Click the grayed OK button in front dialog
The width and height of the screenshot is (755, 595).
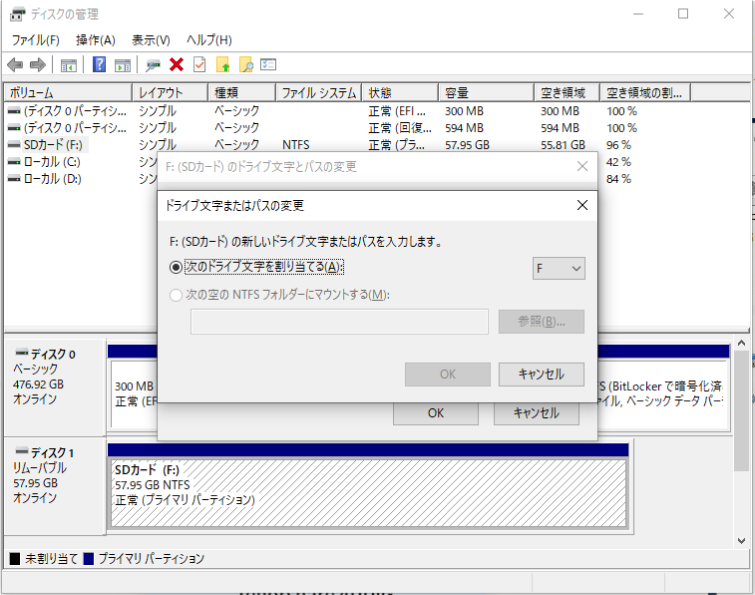click(x=448, y=374)
